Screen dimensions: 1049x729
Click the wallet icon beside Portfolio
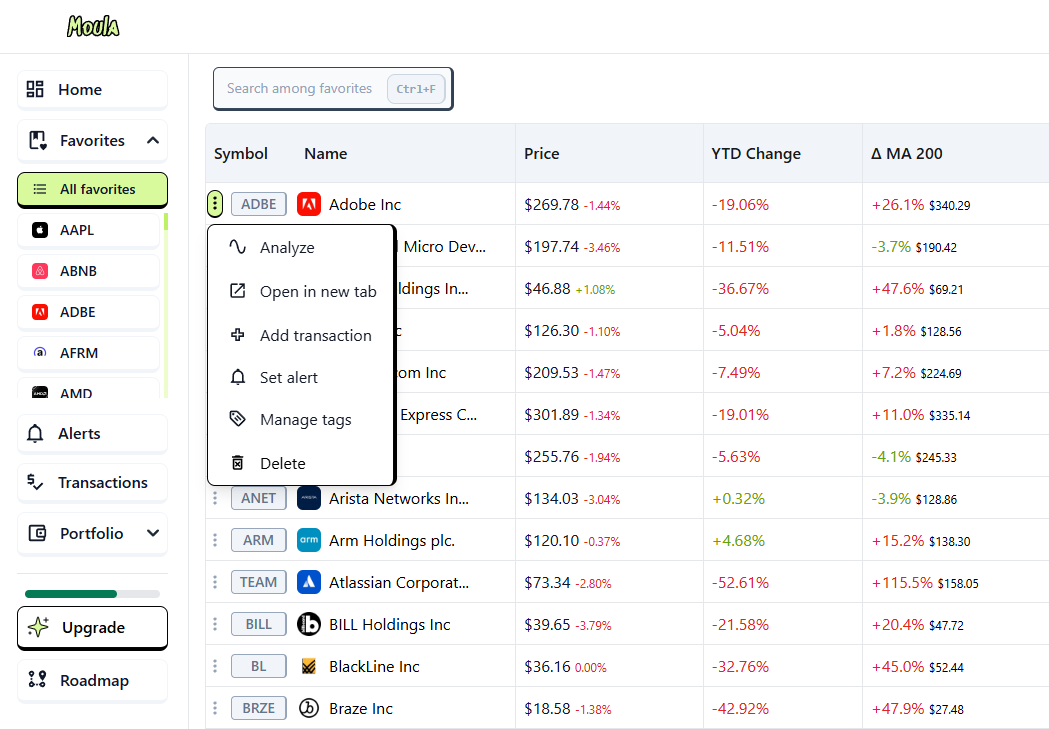tap(37, 533)
